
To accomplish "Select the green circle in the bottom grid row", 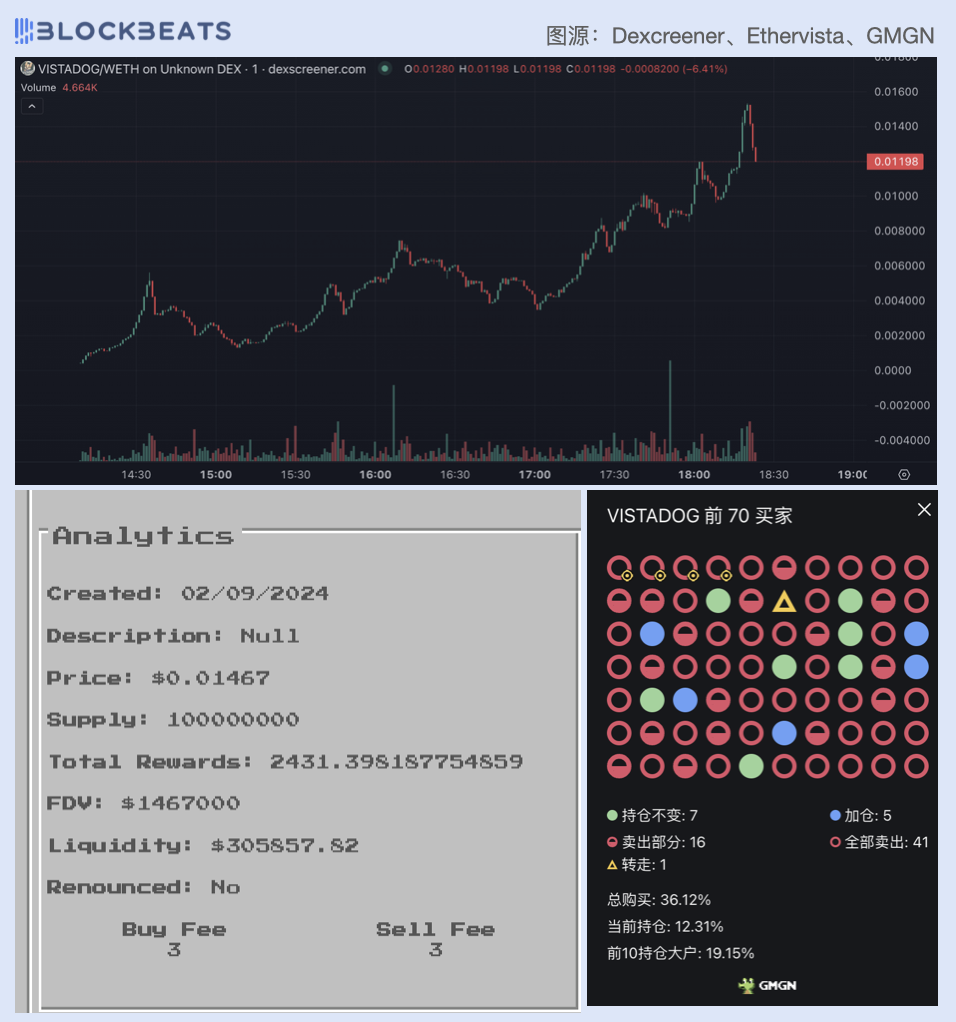I will coord(751,766).
